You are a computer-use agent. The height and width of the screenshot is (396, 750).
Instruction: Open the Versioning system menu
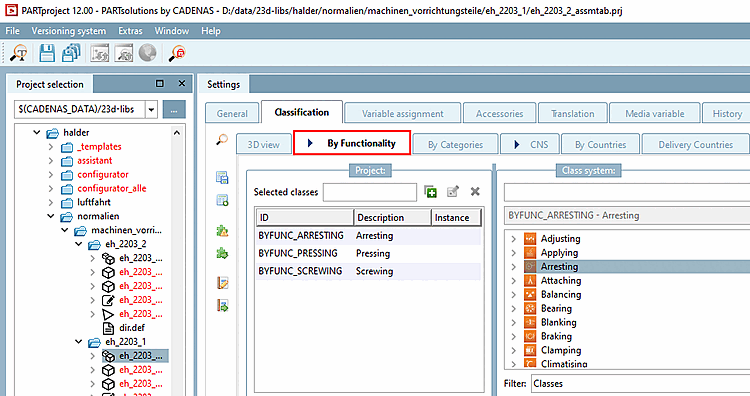[x=69, y=31]
